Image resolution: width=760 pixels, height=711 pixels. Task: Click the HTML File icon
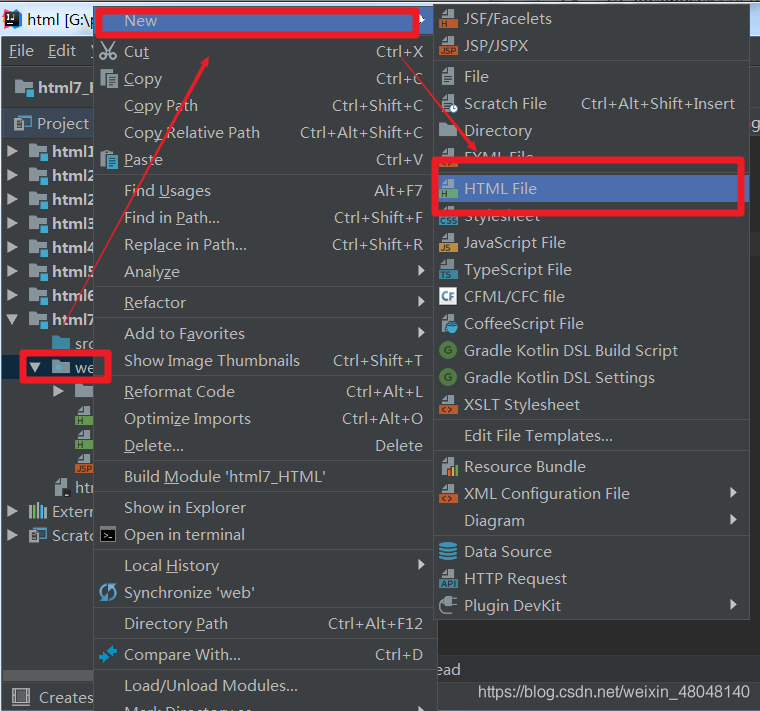[x=448, y=189]
